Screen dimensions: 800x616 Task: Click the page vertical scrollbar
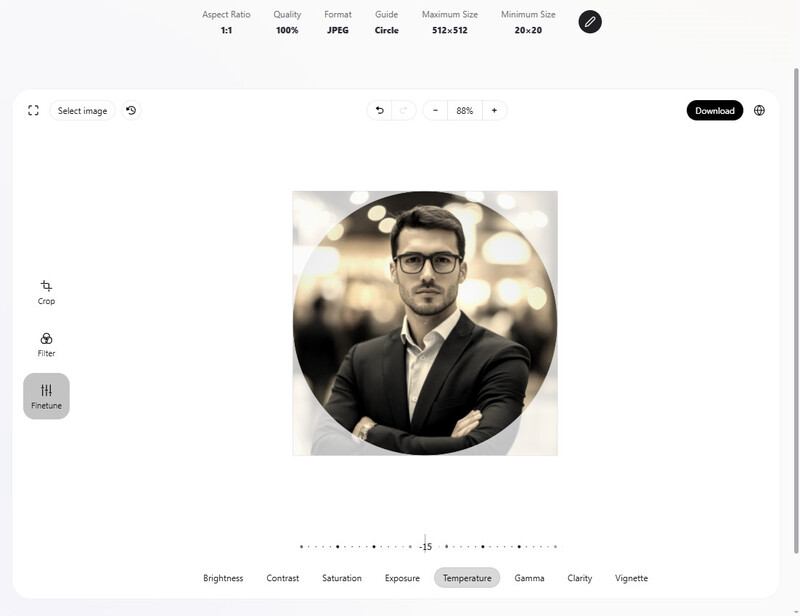tap(796, 311)
